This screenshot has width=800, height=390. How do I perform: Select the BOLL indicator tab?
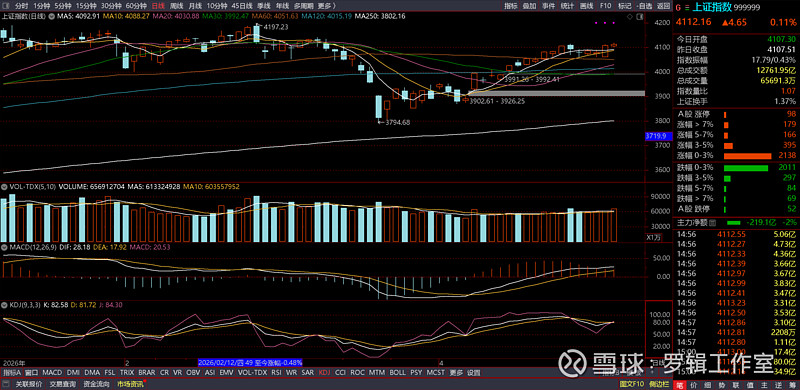pyautogui.click(x=397, y=373)
